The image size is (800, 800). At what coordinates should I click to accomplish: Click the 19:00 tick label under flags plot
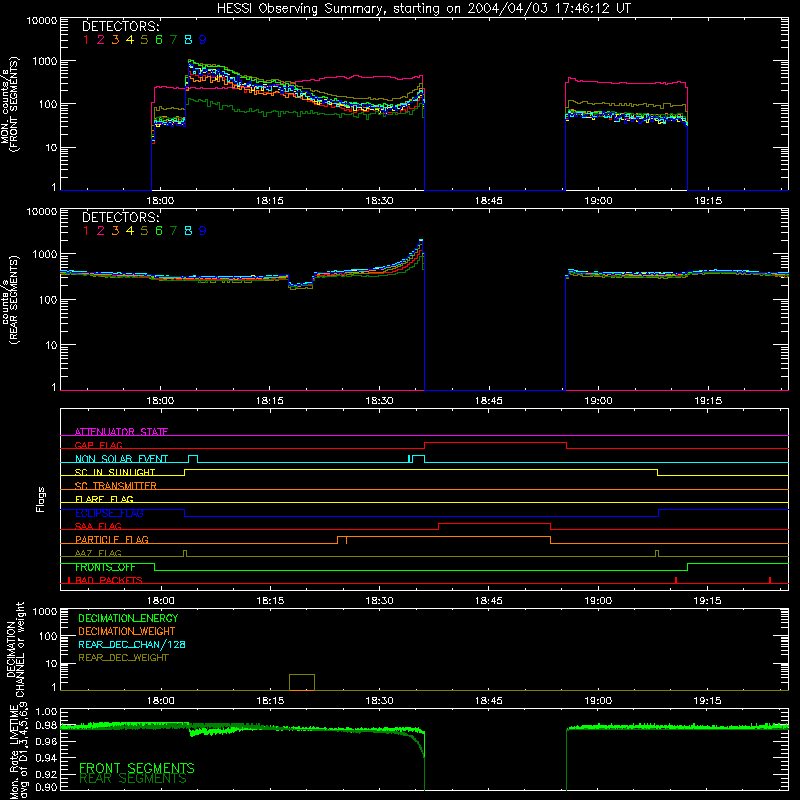(x=598, y=601)
